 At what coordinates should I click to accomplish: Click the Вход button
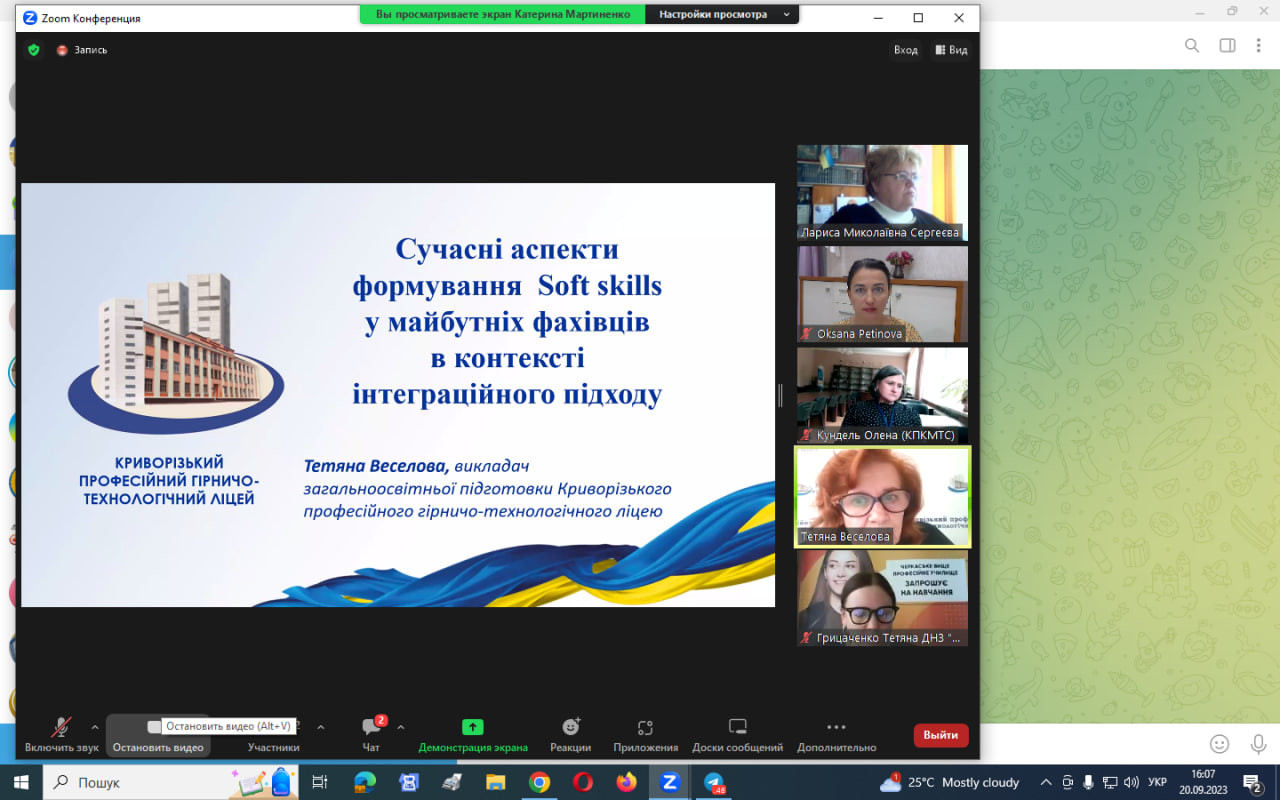905,50
